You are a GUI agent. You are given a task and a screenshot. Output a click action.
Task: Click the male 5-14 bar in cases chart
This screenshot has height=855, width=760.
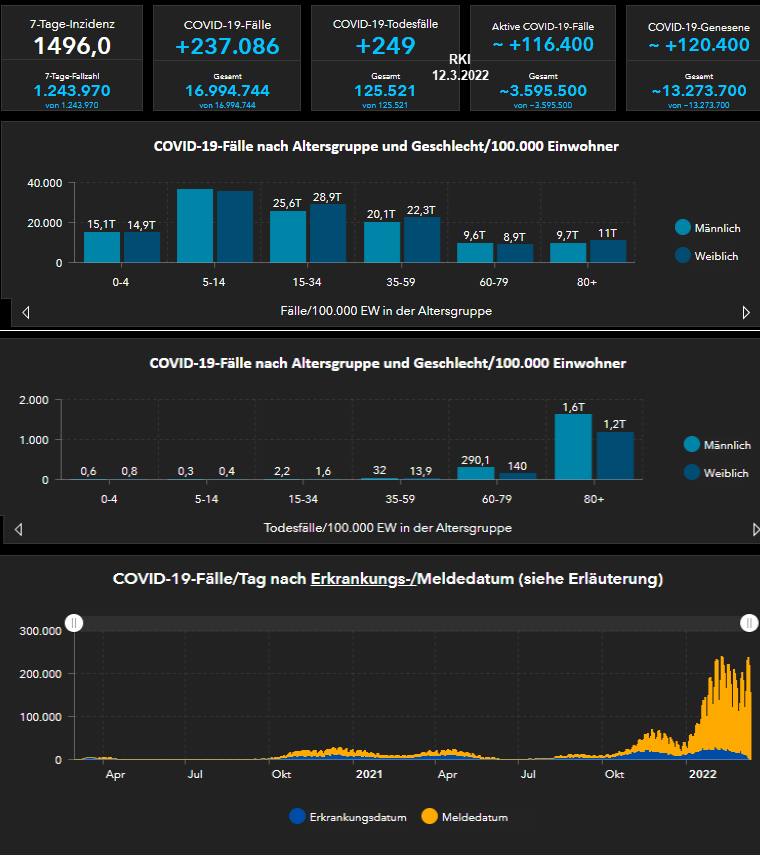pyautogui.click(x=195, y=226)
